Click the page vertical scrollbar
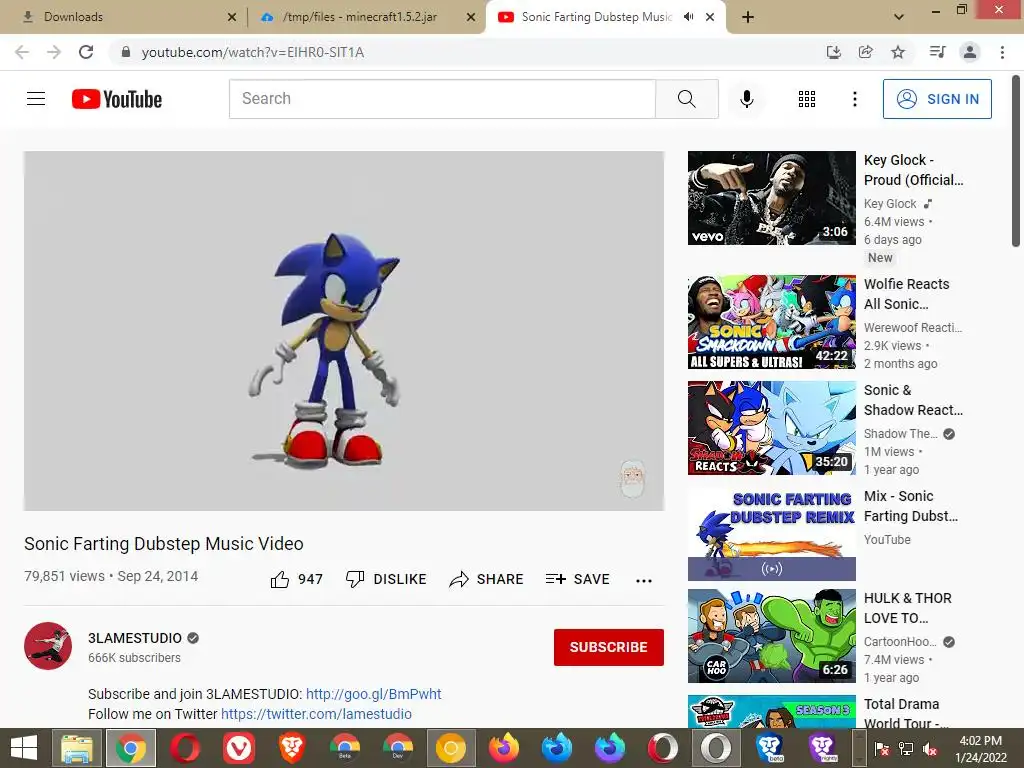 pyautogui.click(x=1016, y=161)
